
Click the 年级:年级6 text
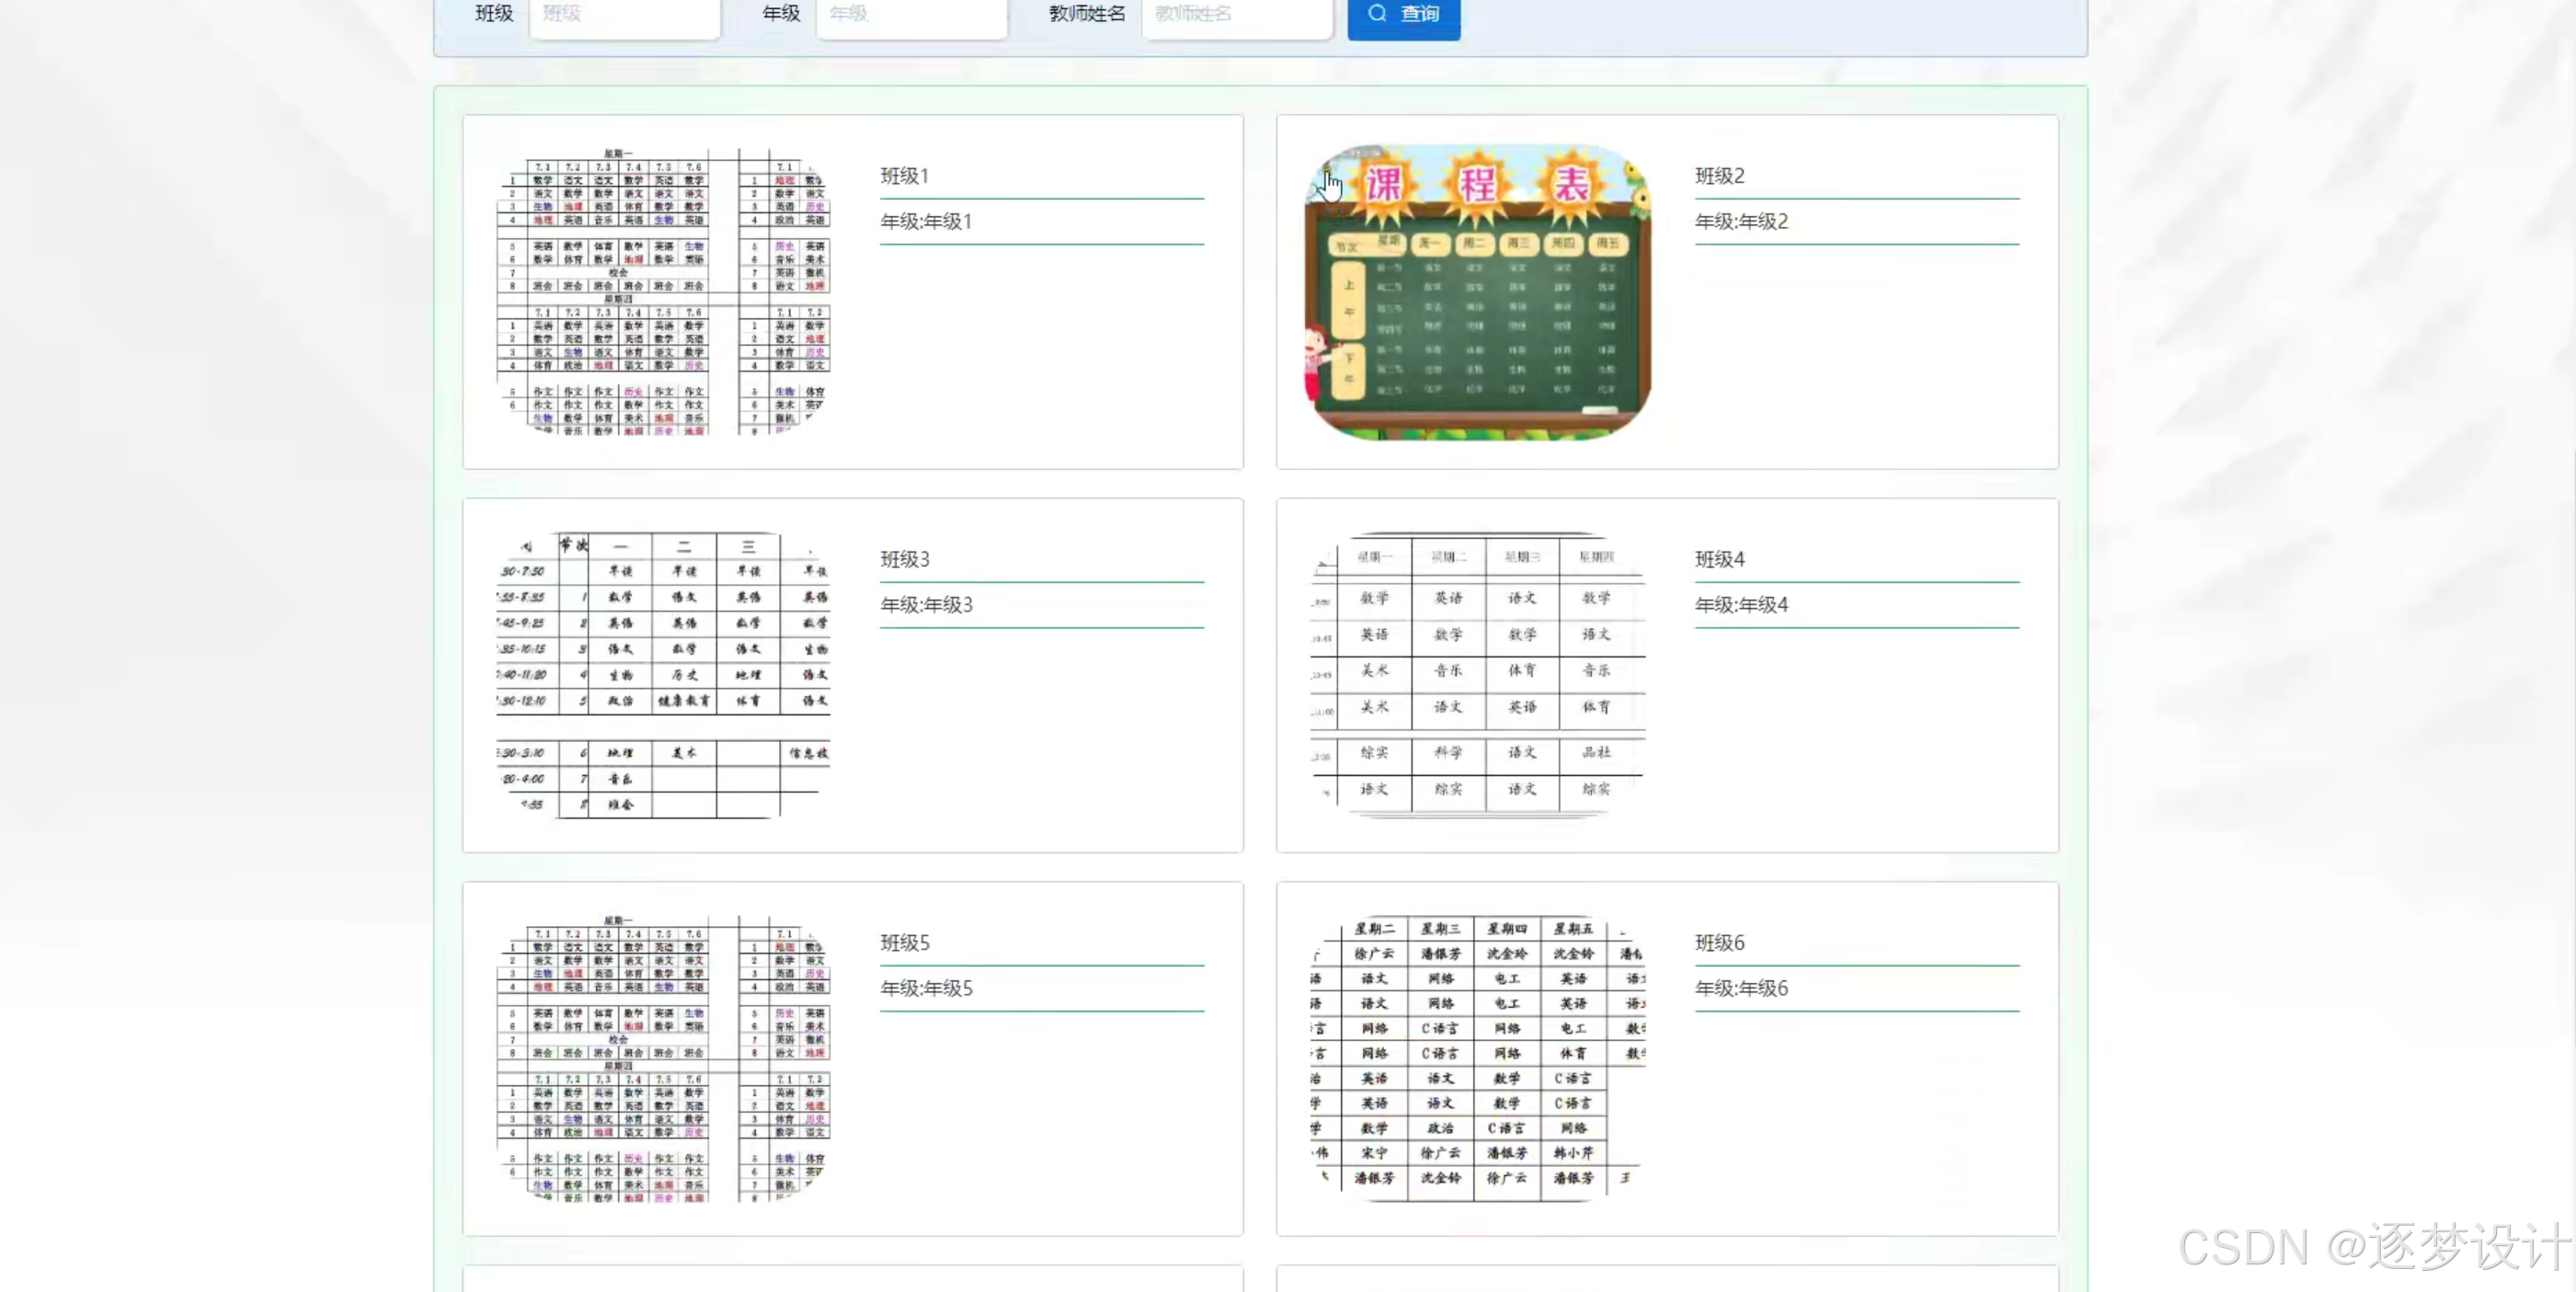pyautogui.click(x=1741, y=988)
